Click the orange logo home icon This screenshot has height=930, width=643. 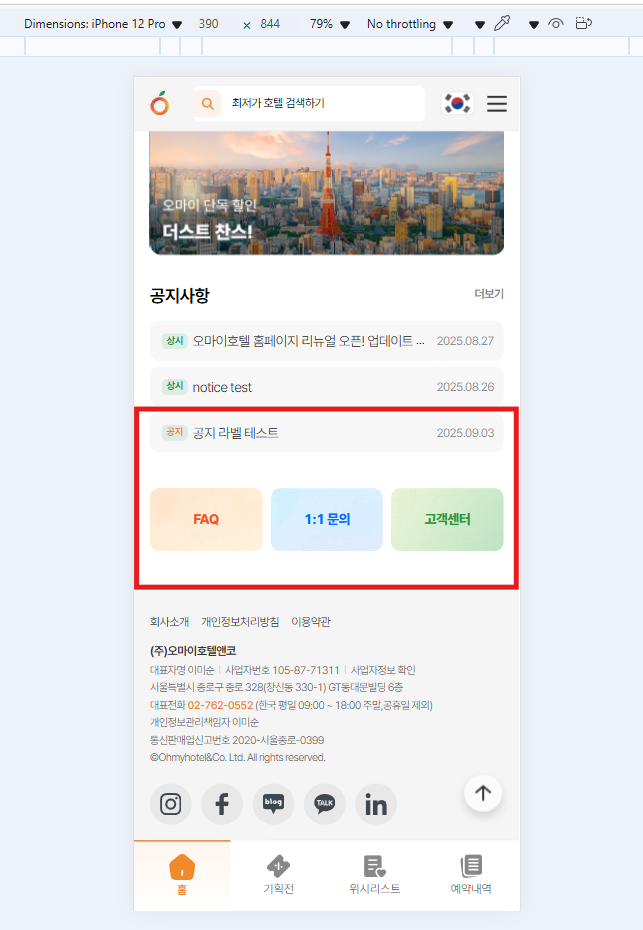click(160, 103)
